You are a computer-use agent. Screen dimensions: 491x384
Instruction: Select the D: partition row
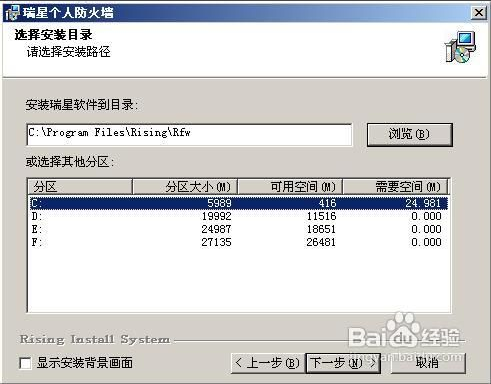239,216
